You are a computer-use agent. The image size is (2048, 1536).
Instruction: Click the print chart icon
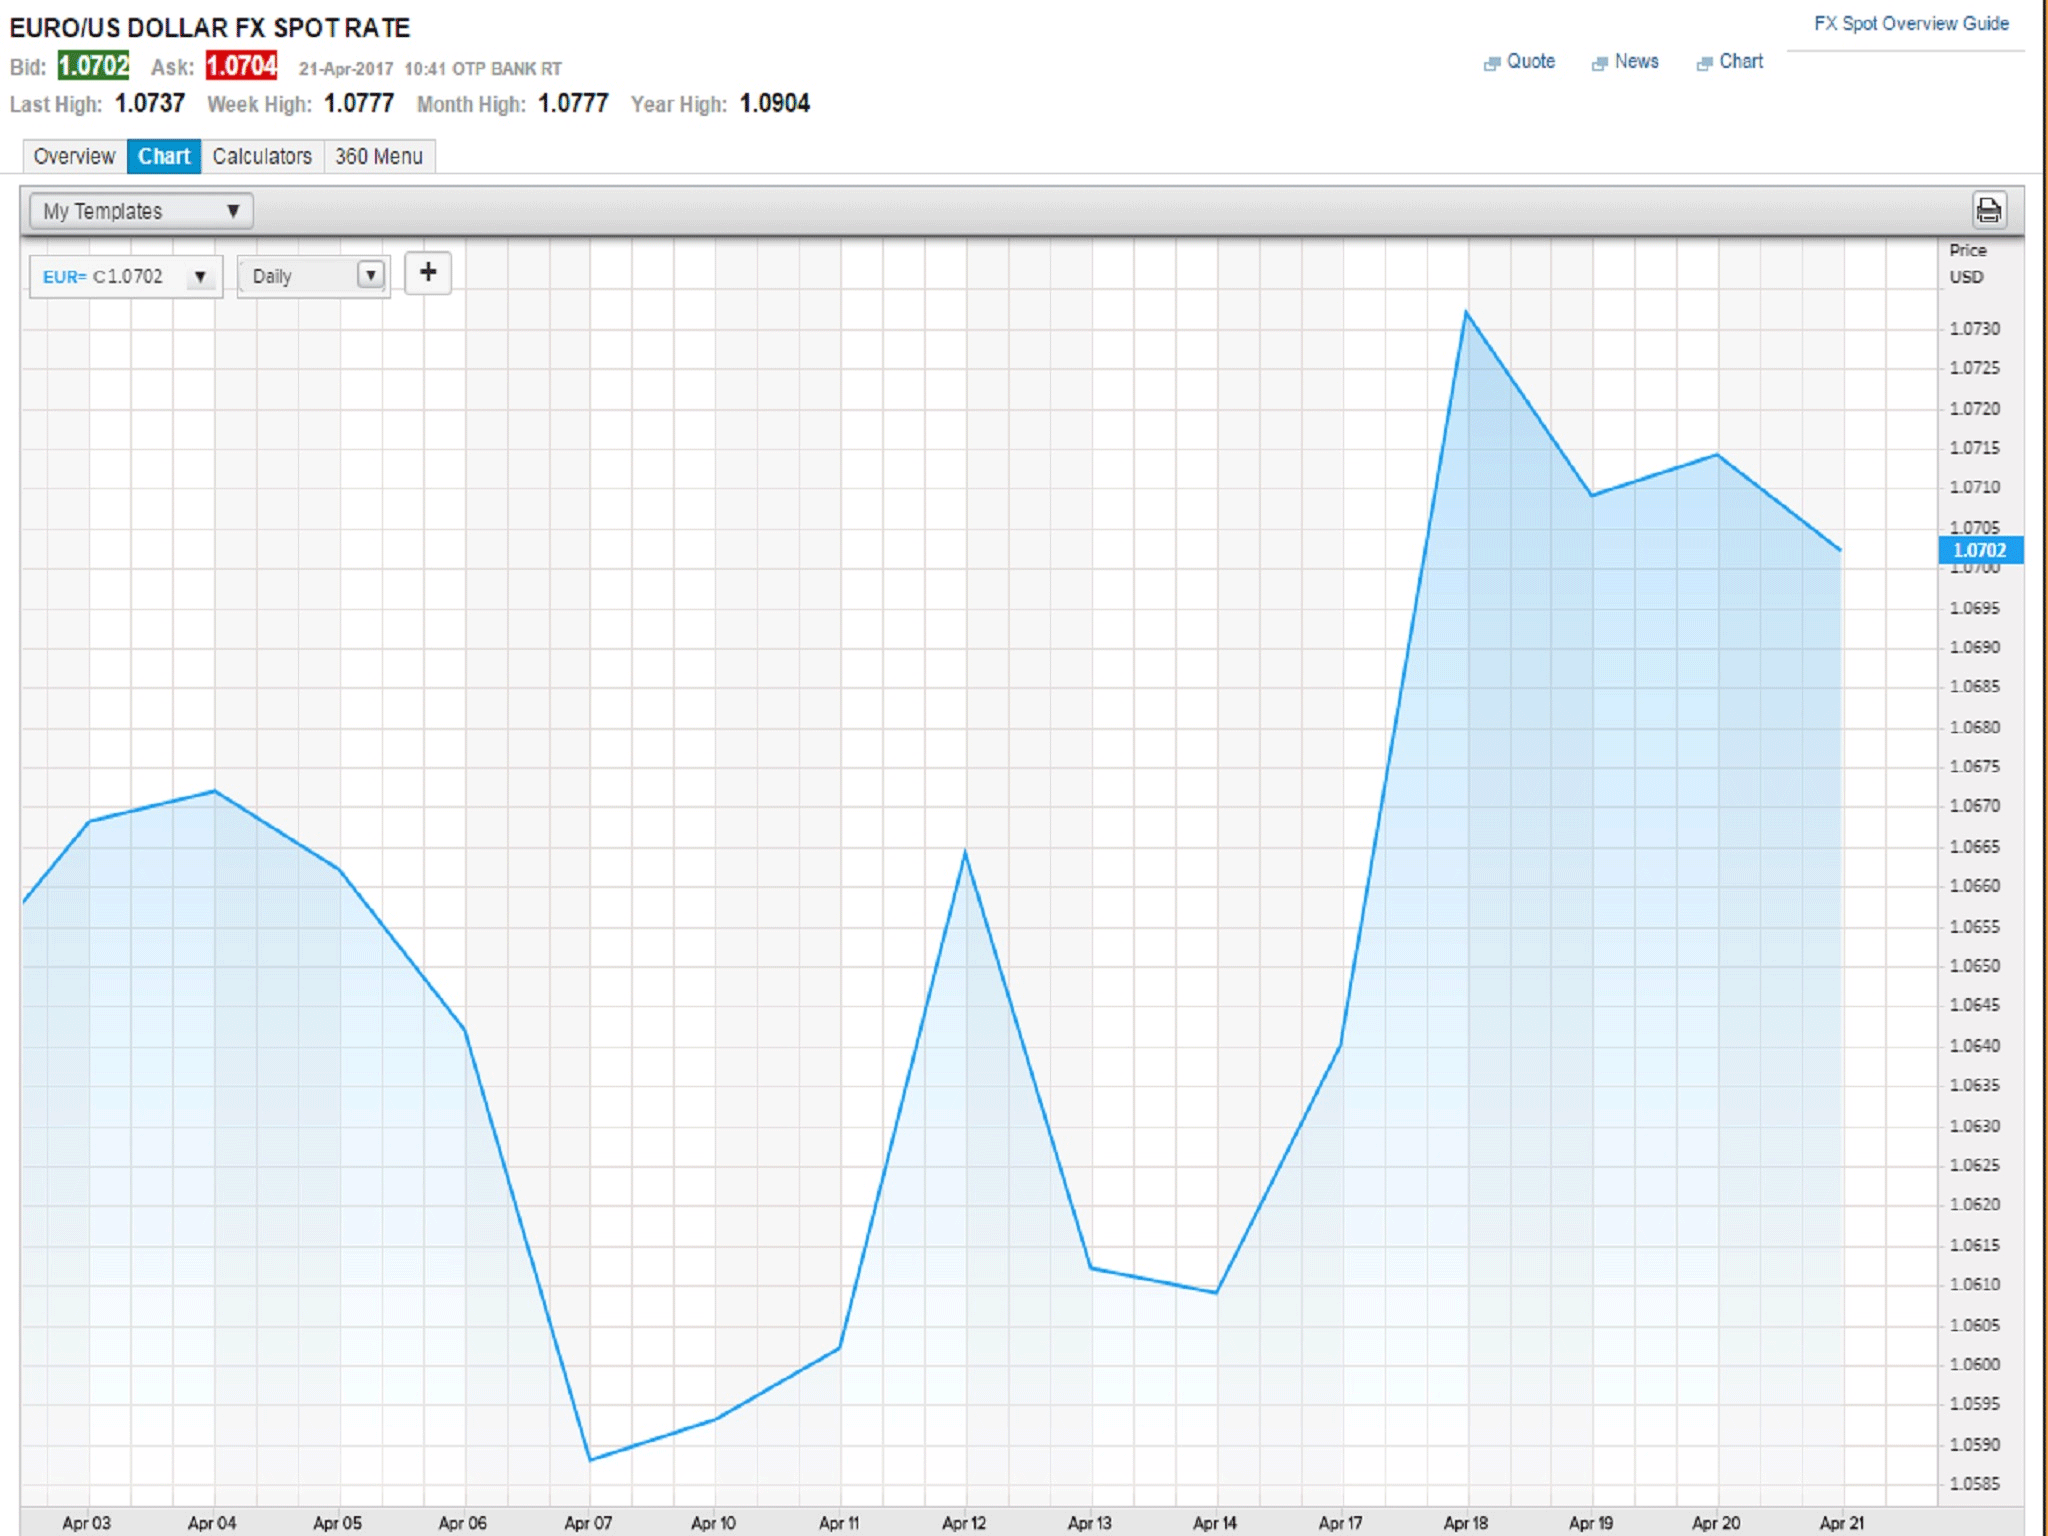click(1988, 210)
